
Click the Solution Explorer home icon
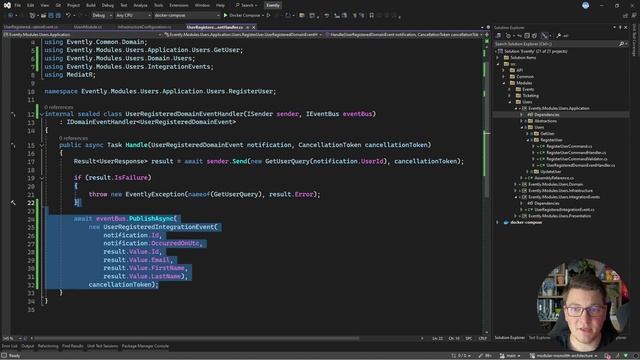(498, 36)
